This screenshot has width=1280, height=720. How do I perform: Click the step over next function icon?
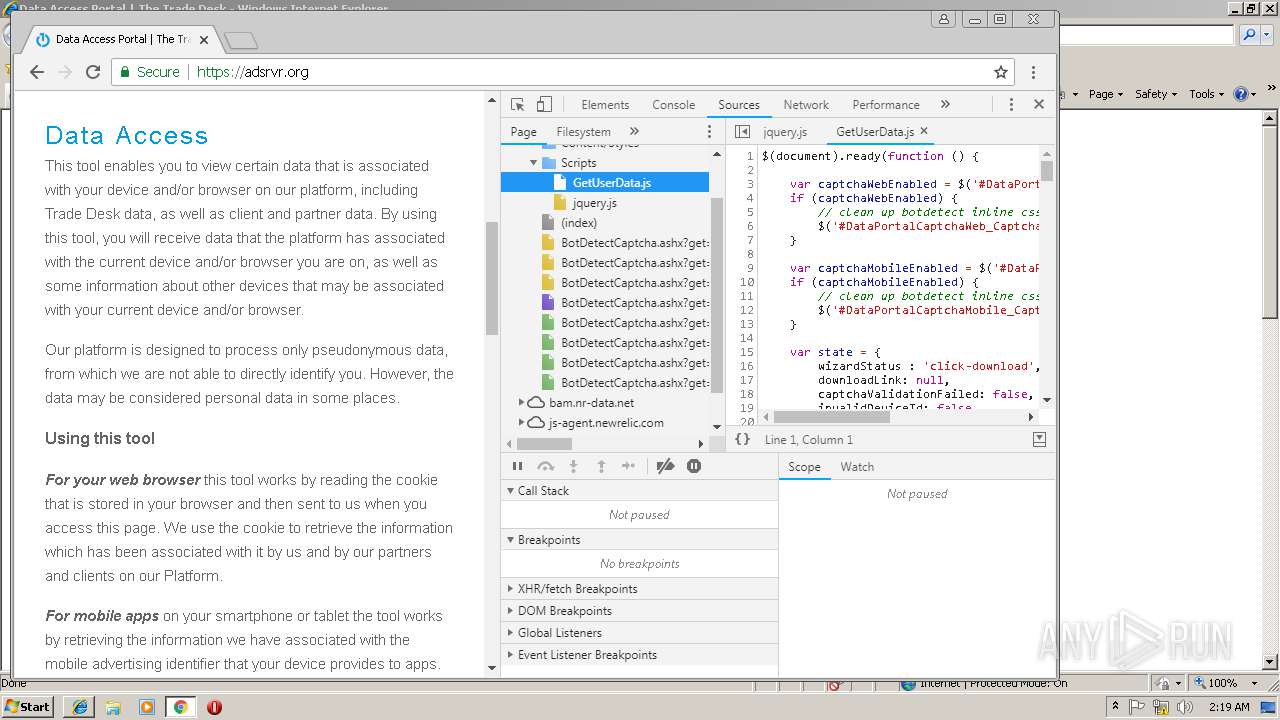pos(545,466)
